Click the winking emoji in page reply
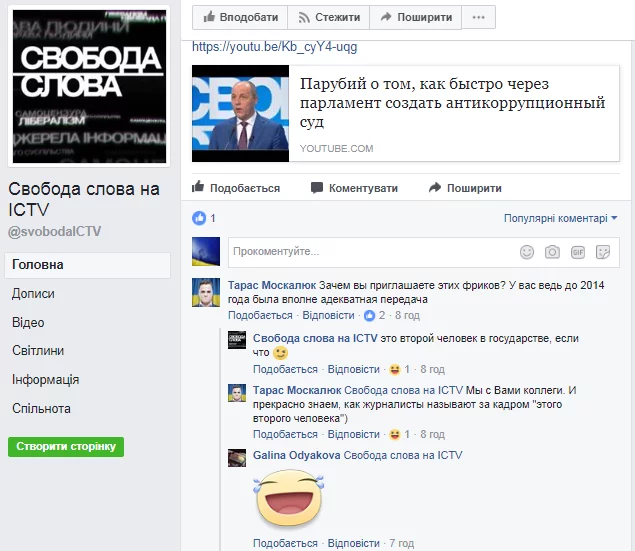This screenshot has width=635, height=551. click(280, 353)
